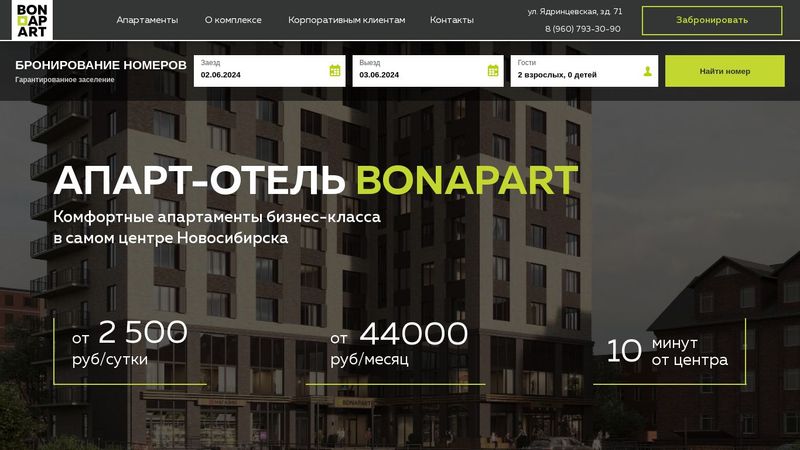Click address ул. Ядринцевская, зд. 71
The width and height of the screenshot is (800, 450).
[575, 11]
